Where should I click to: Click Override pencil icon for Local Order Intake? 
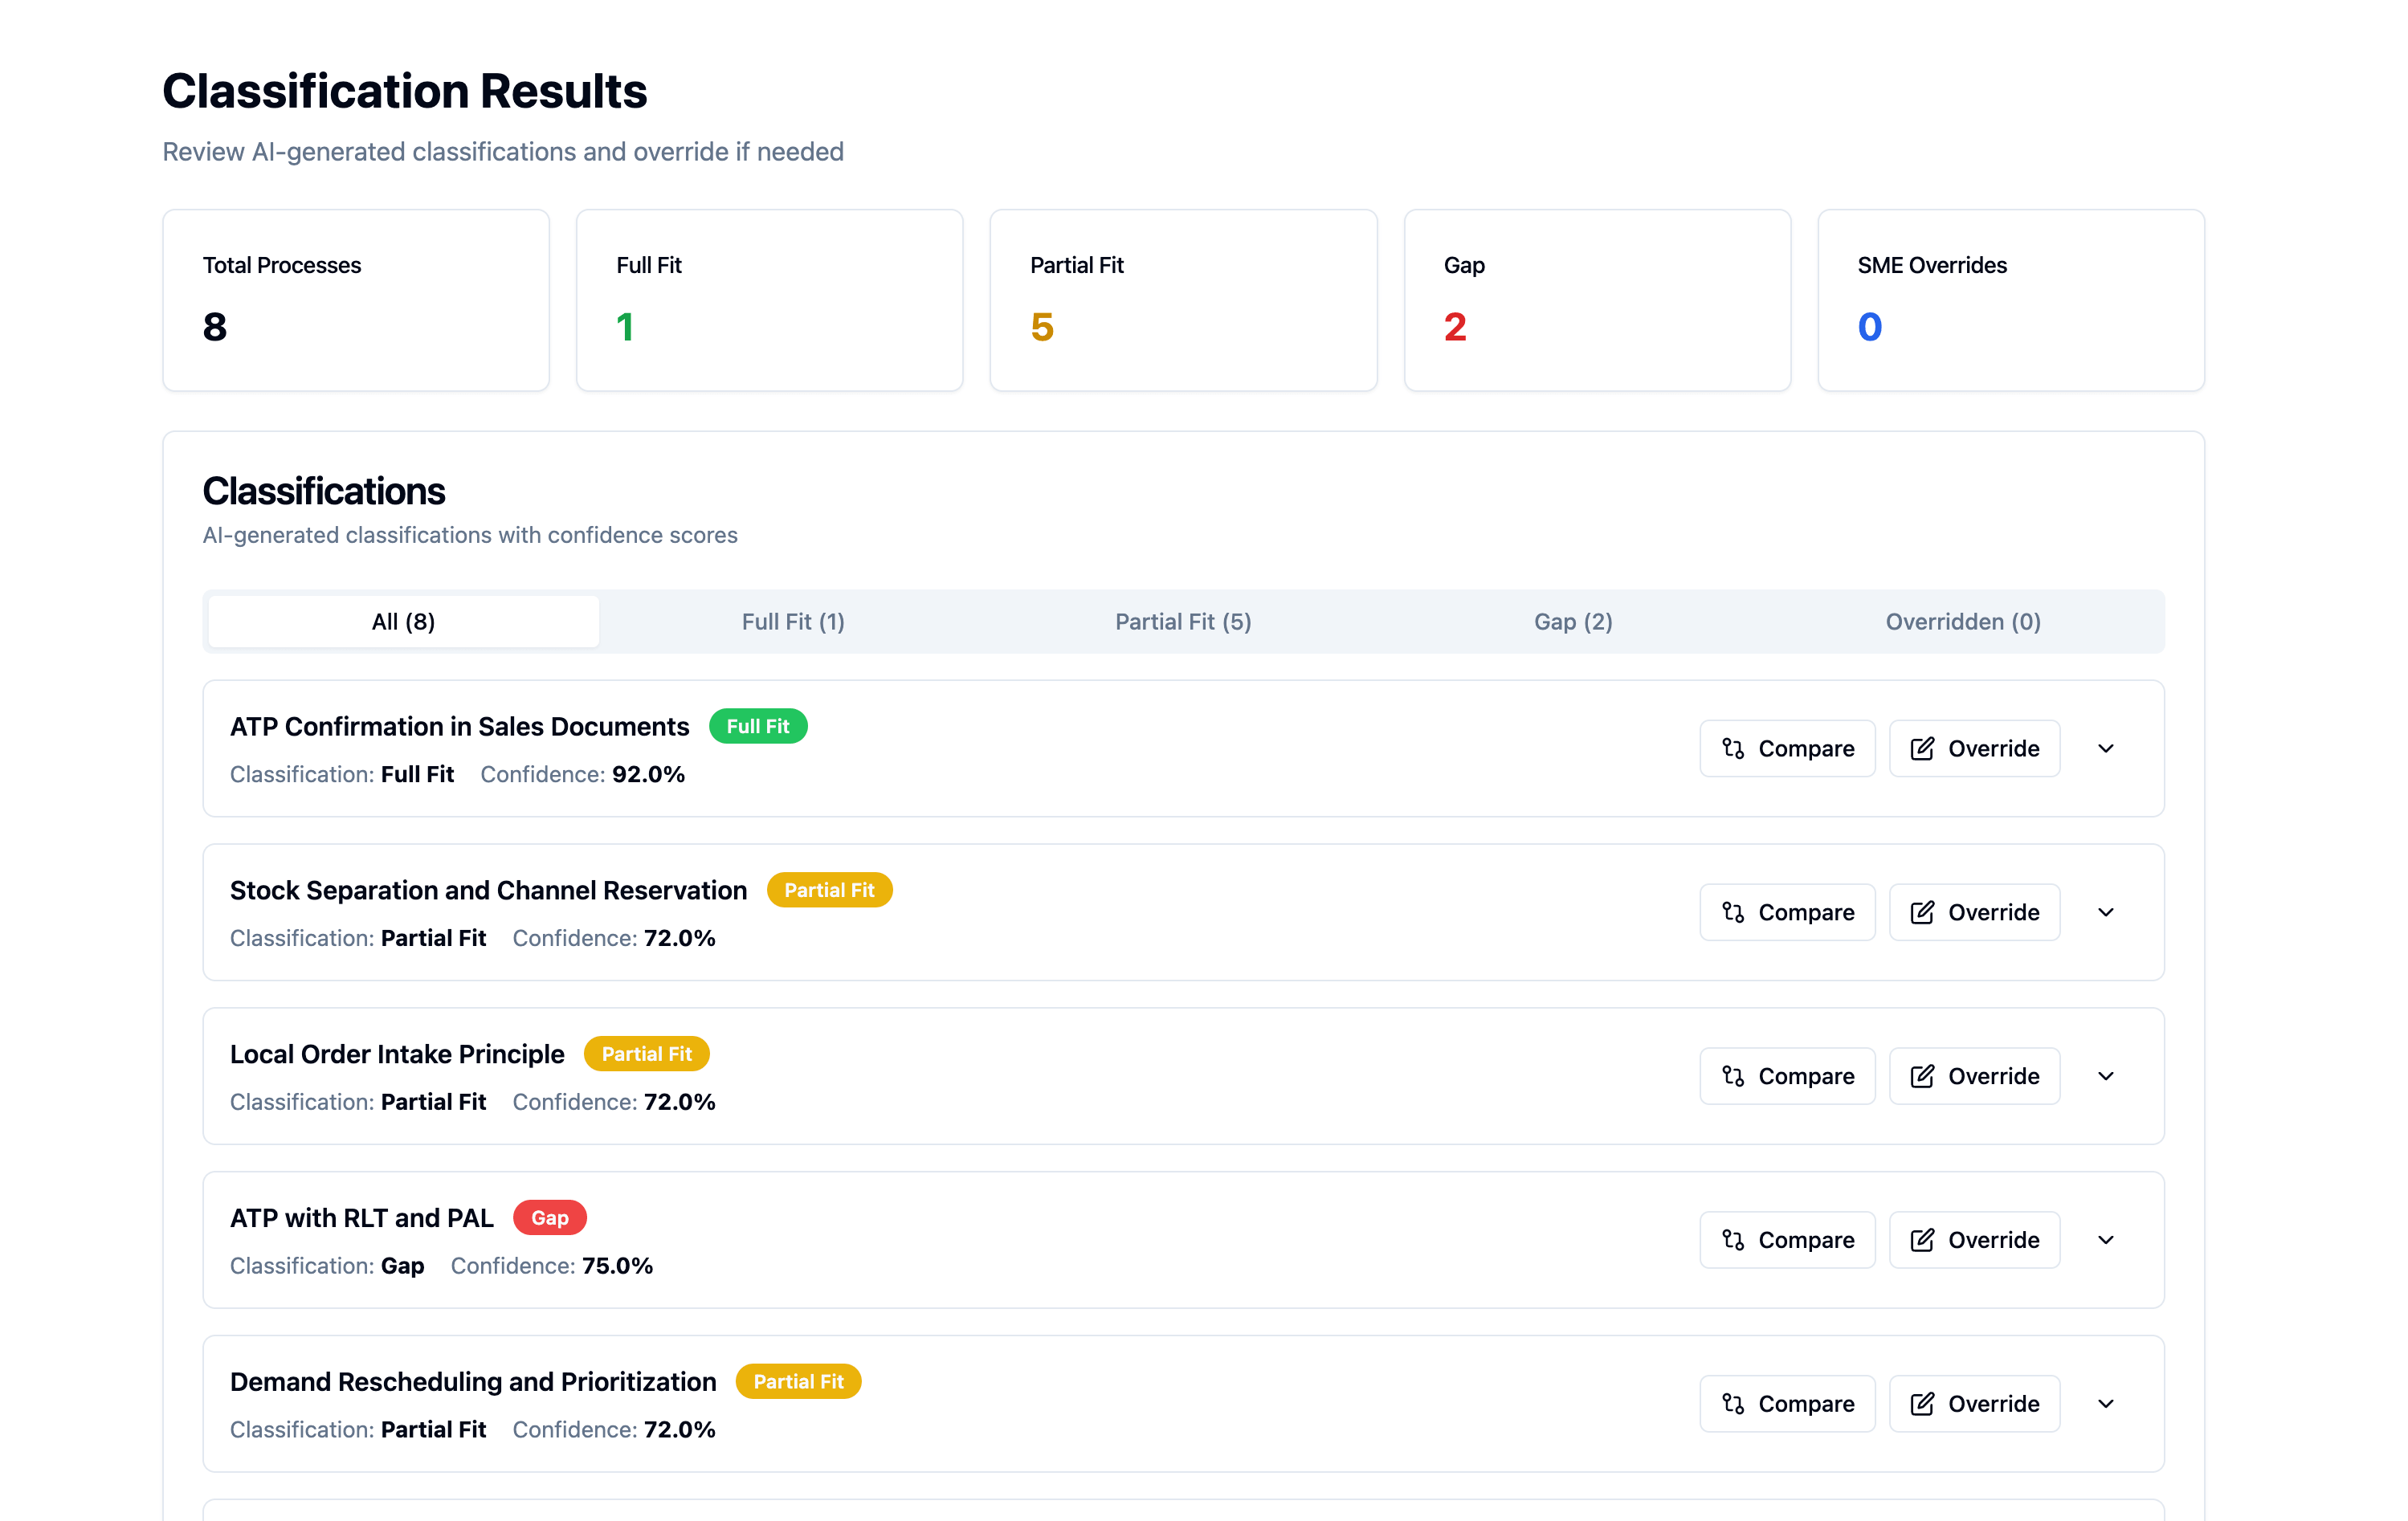pyautogui.click(x=1922, y=1076)
